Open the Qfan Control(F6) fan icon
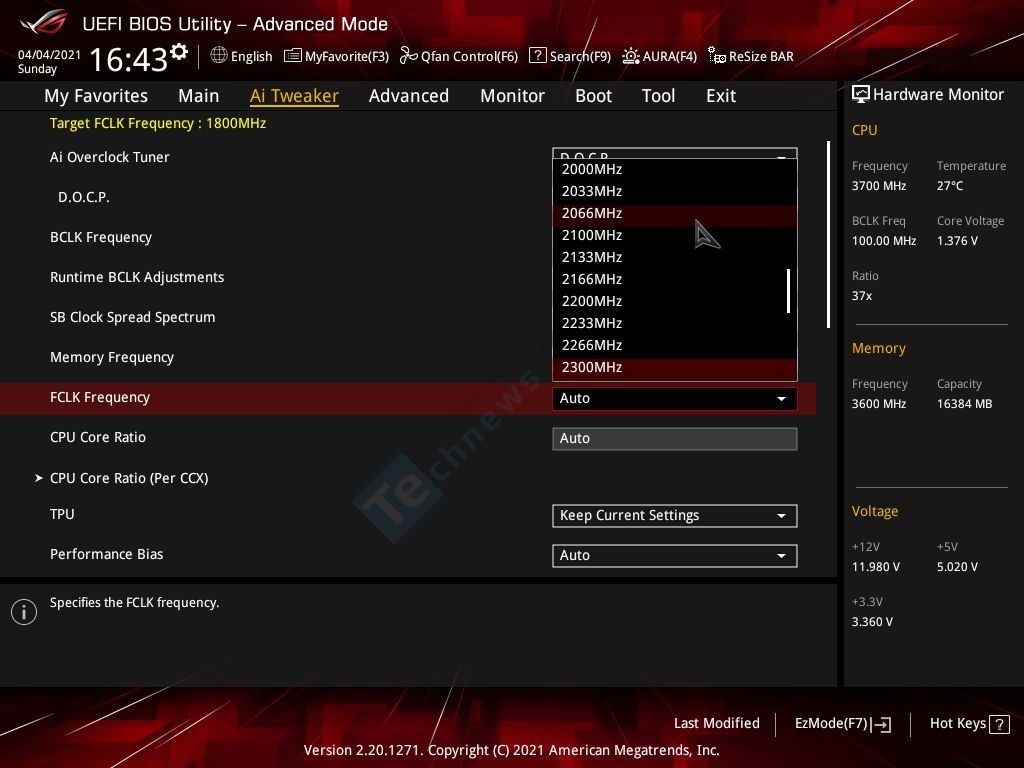Viewport: 1024px width, 768px height. point(409,56)
